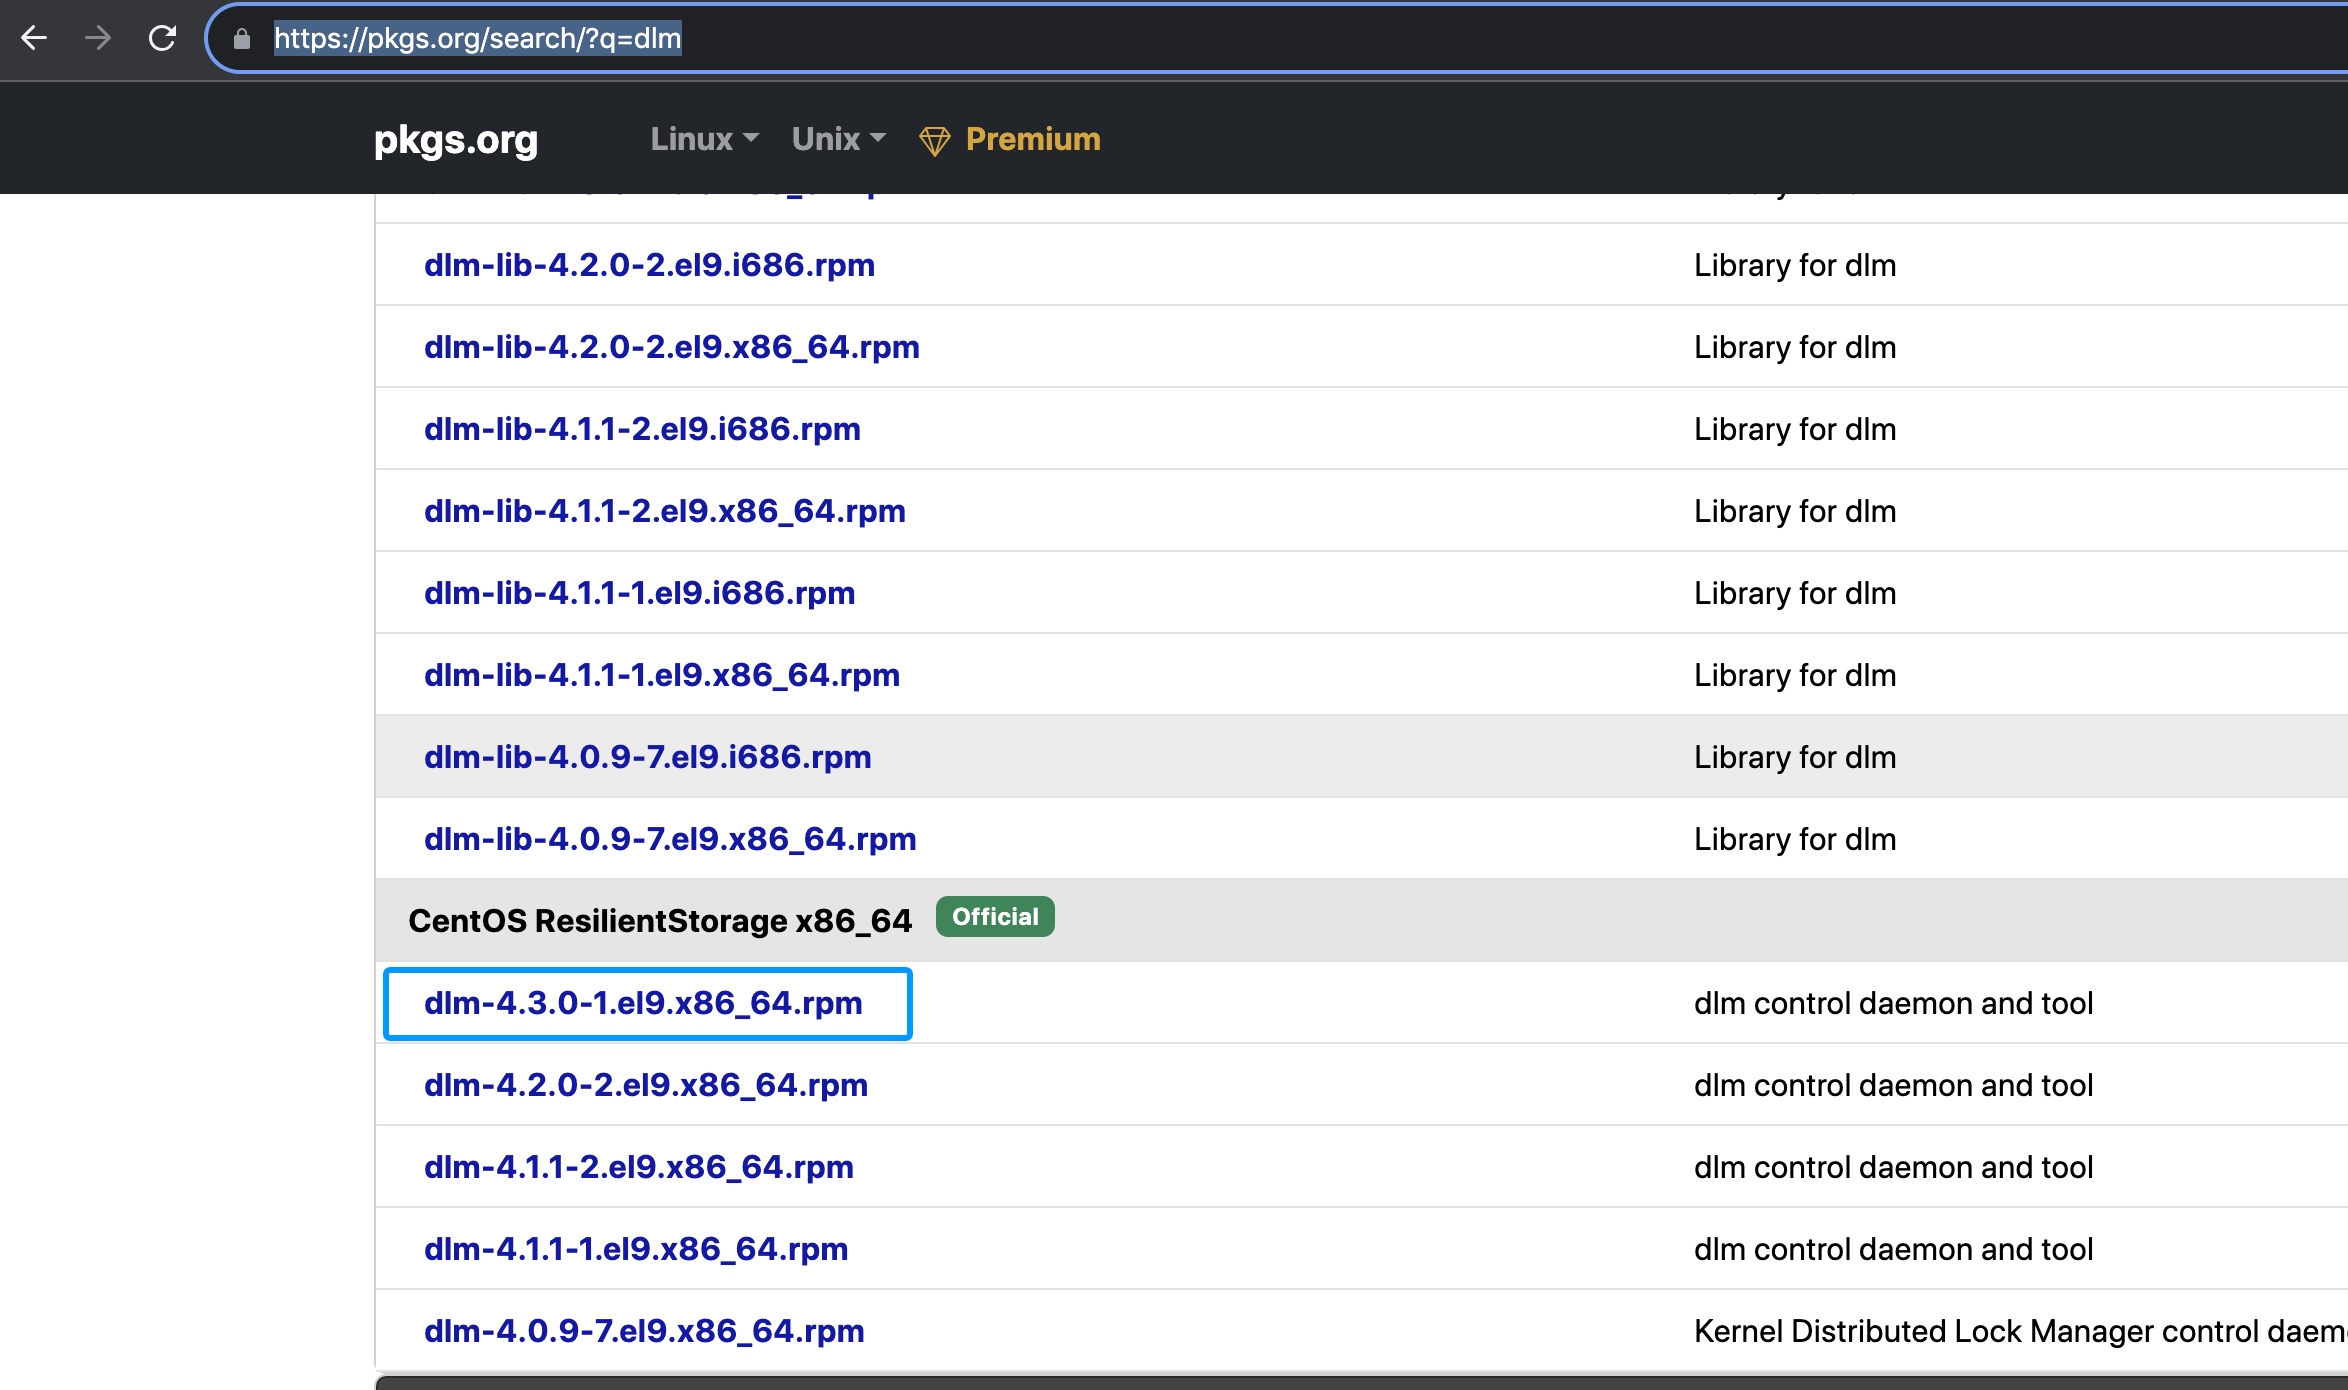Screen dimensions: 2348x1390
Task: Click the browser forward arrow
Action: 98,38
